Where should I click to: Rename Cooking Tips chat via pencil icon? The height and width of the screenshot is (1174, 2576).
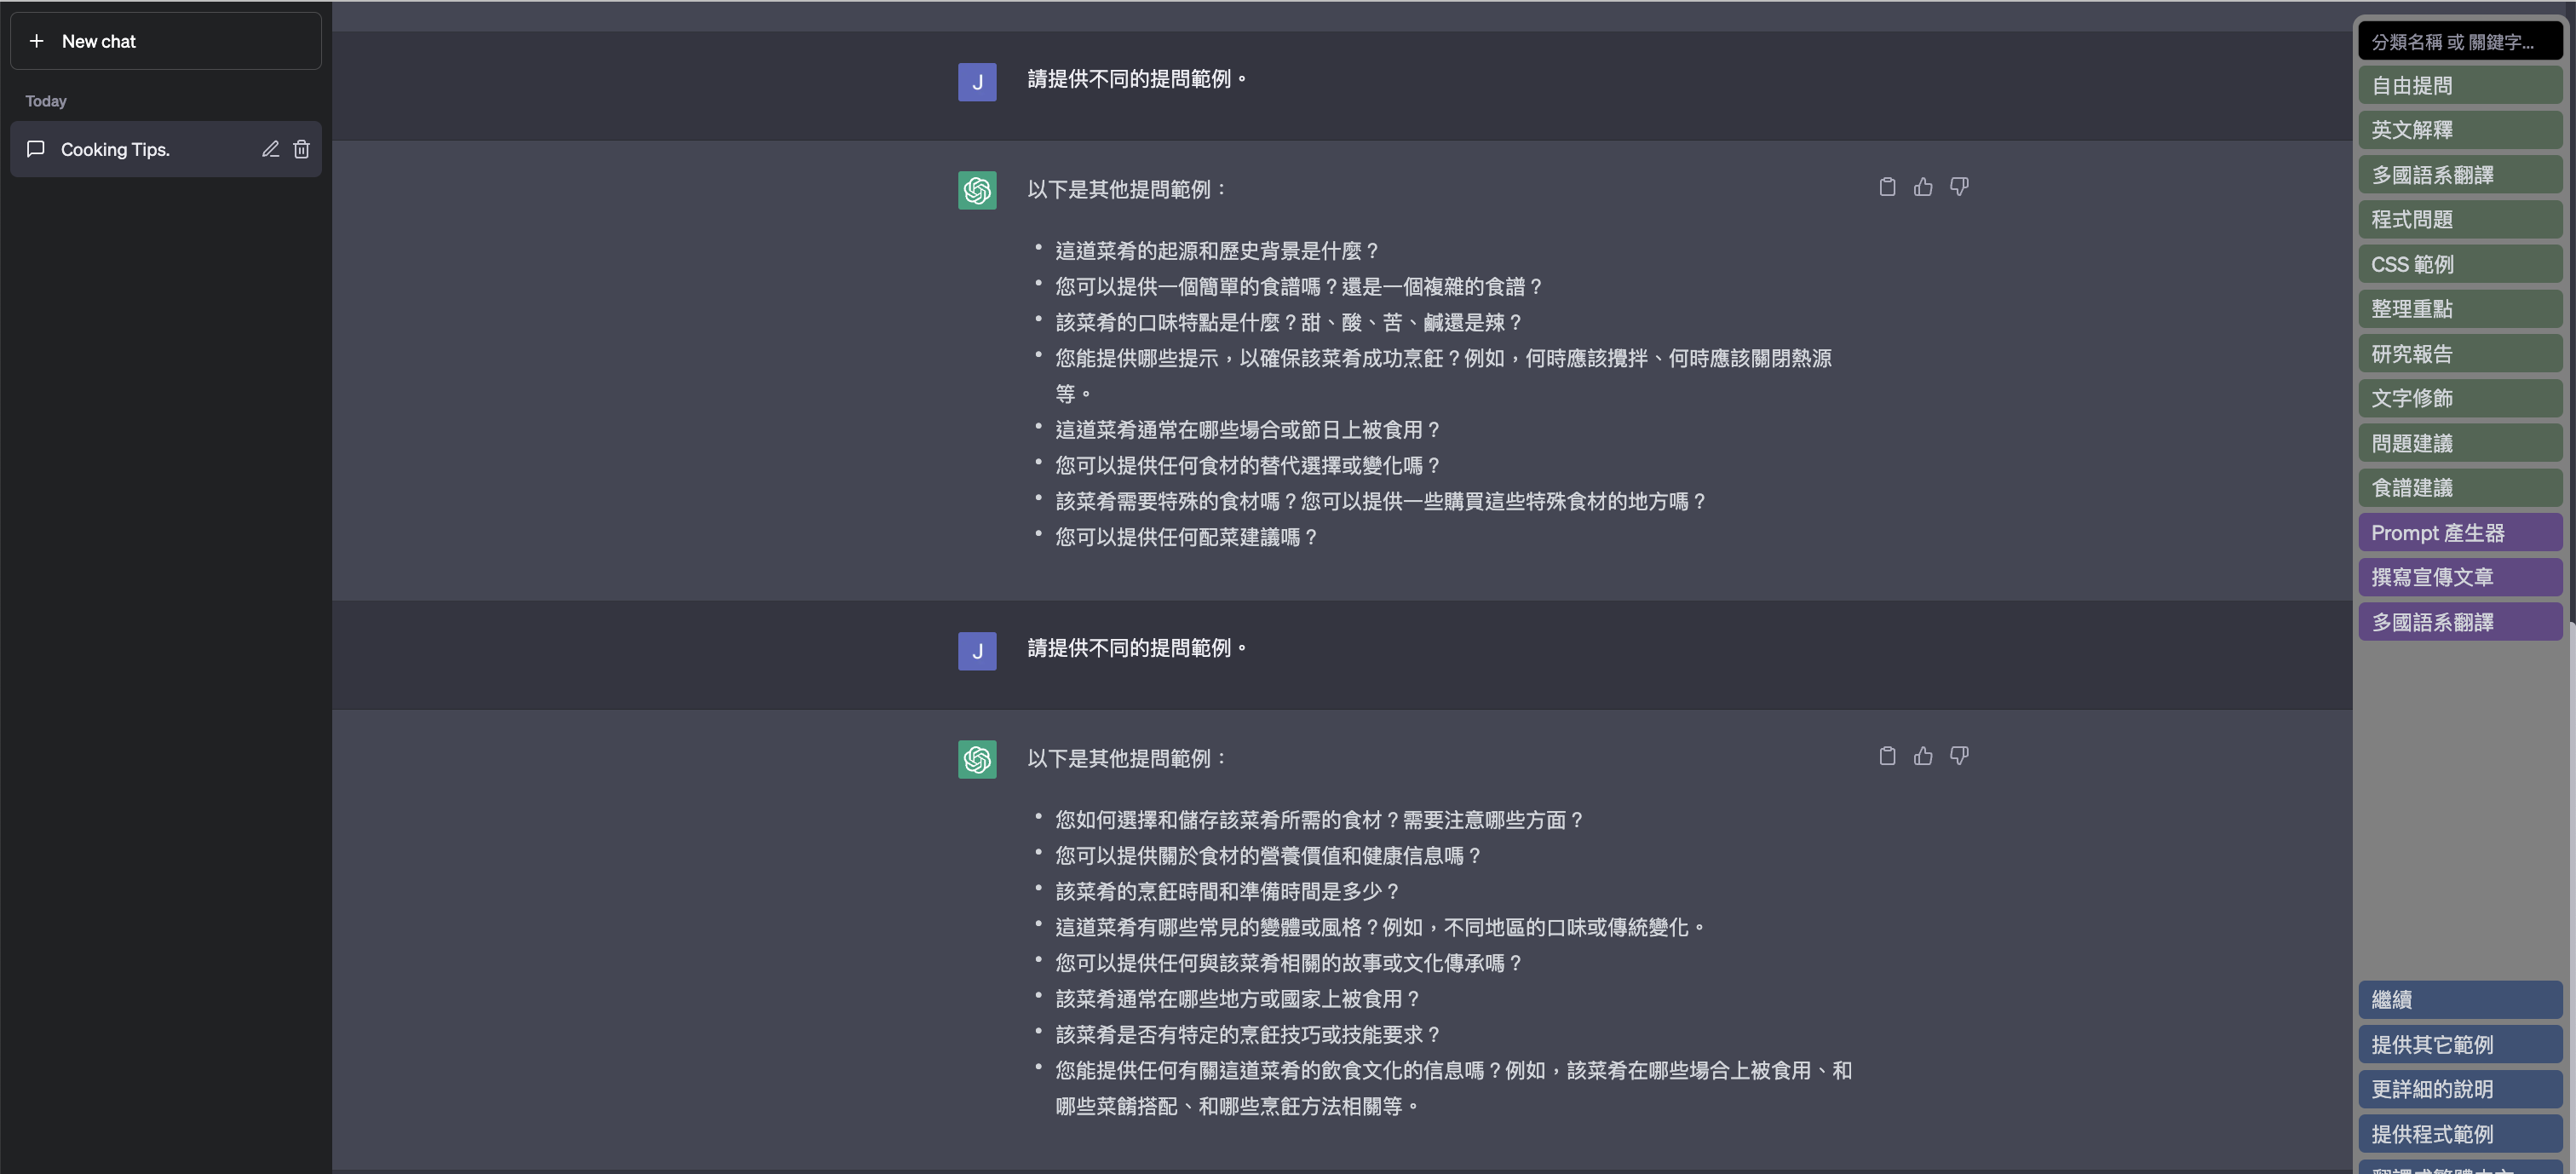270,149
